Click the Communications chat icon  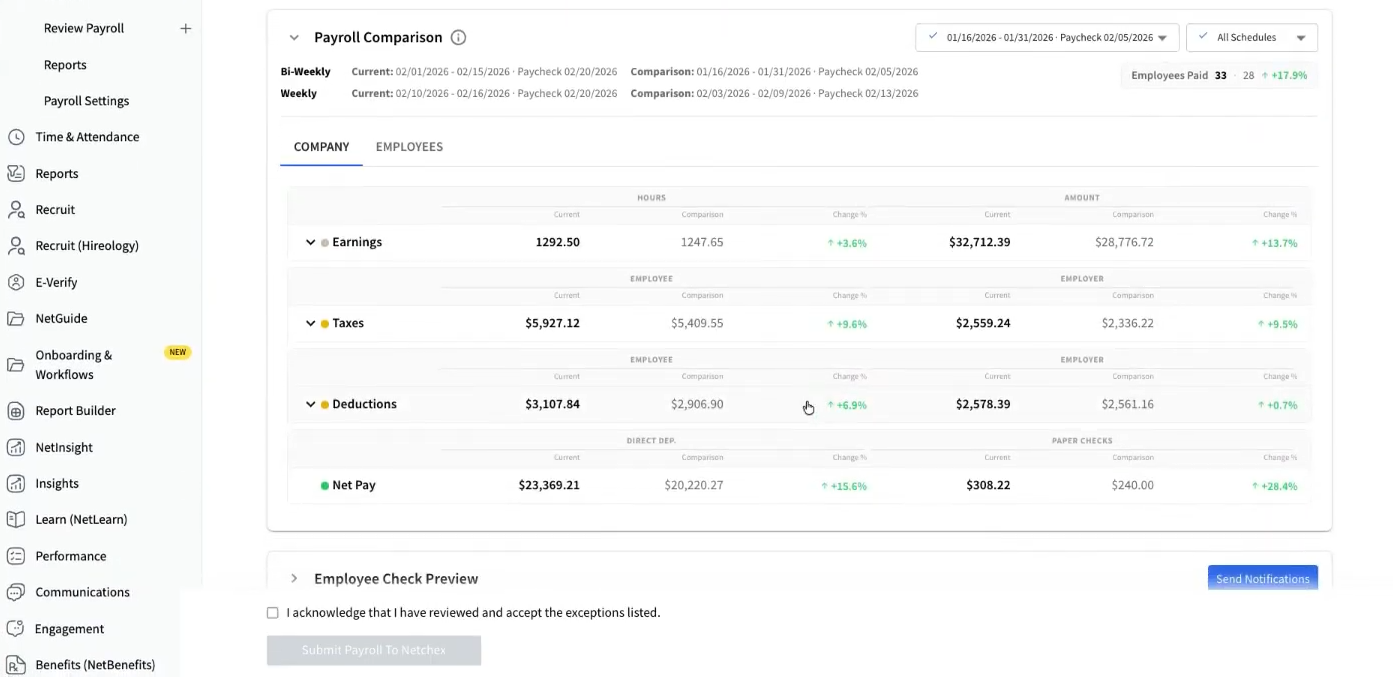16,592
